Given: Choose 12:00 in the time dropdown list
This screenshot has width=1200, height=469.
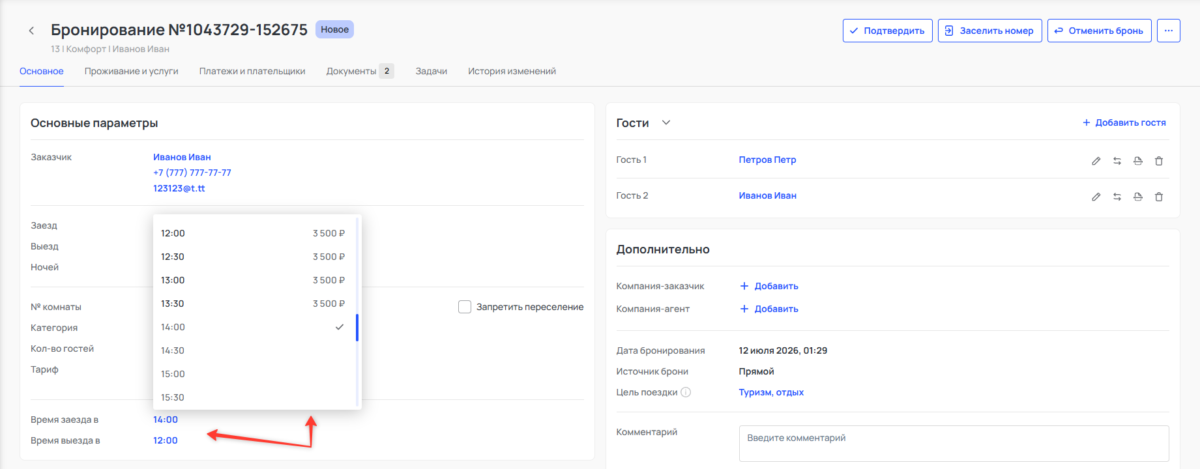Looking at the screenshot, I should click(253, 233).
